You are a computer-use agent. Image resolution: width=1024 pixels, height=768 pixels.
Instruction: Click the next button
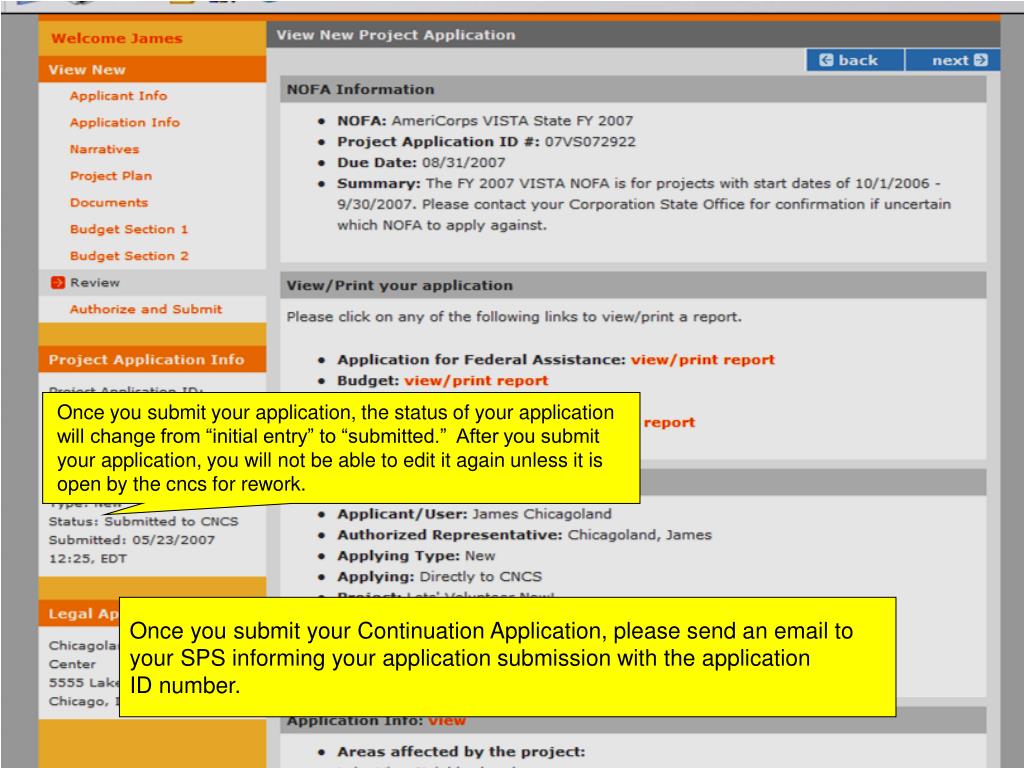[x=953, y=60]
